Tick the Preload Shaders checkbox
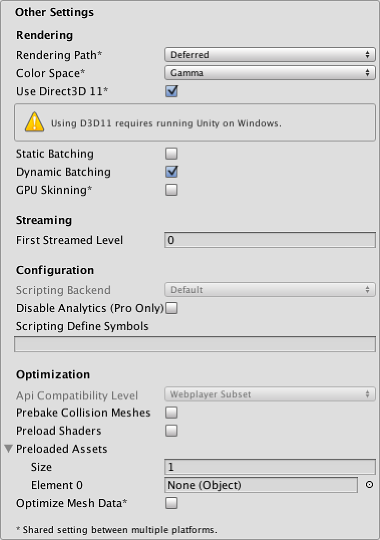This screenshot has height=540, width=380. pyautogui.click(x=171, y=430)
